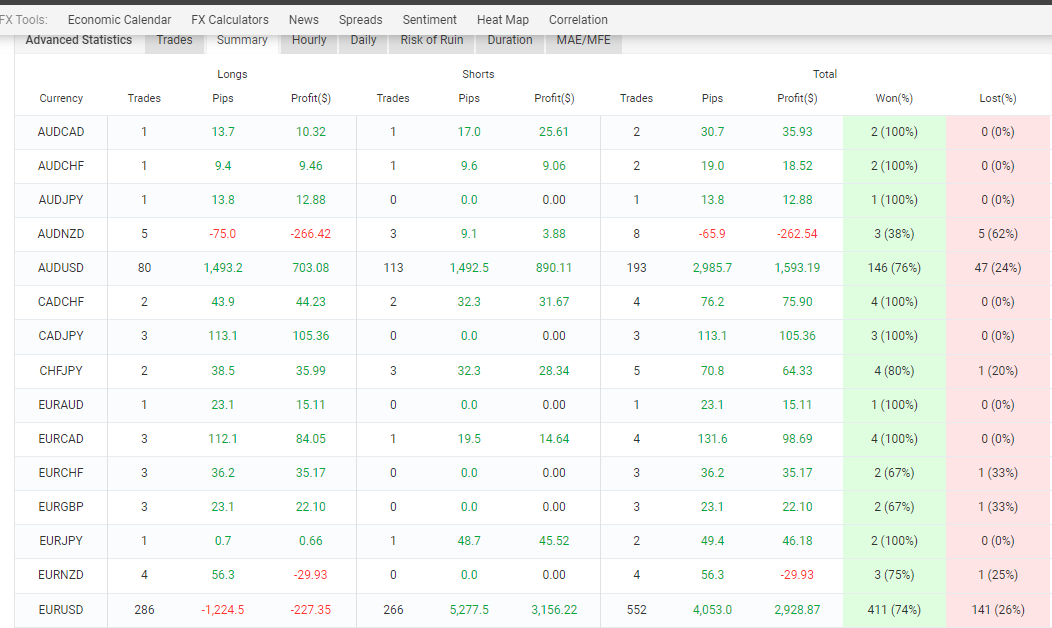
Task: Select the AUDCHF currency row label
Action: coord(61,166)
